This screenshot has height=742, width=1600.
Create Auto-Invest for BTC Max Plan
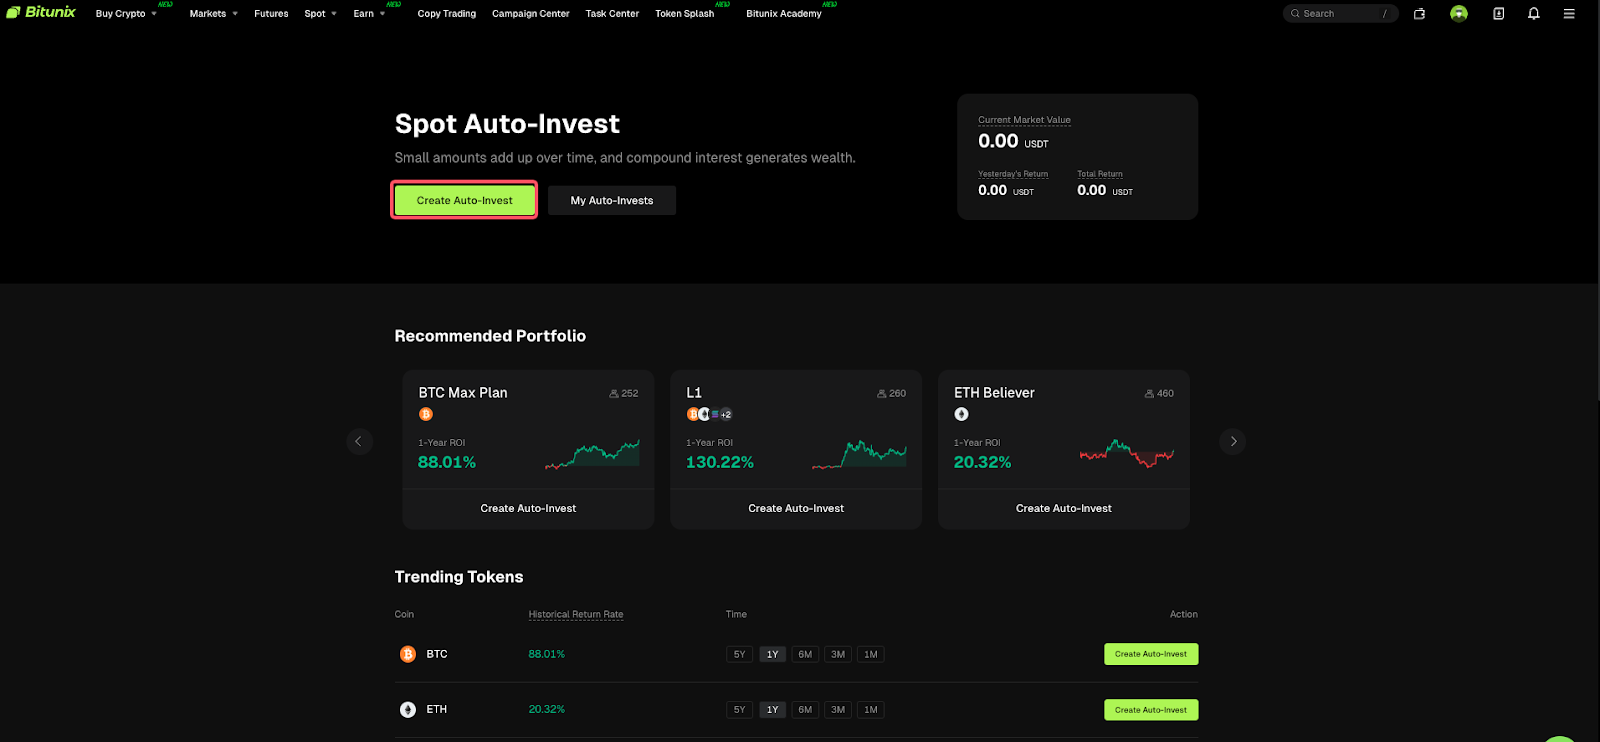click(528, 508)
